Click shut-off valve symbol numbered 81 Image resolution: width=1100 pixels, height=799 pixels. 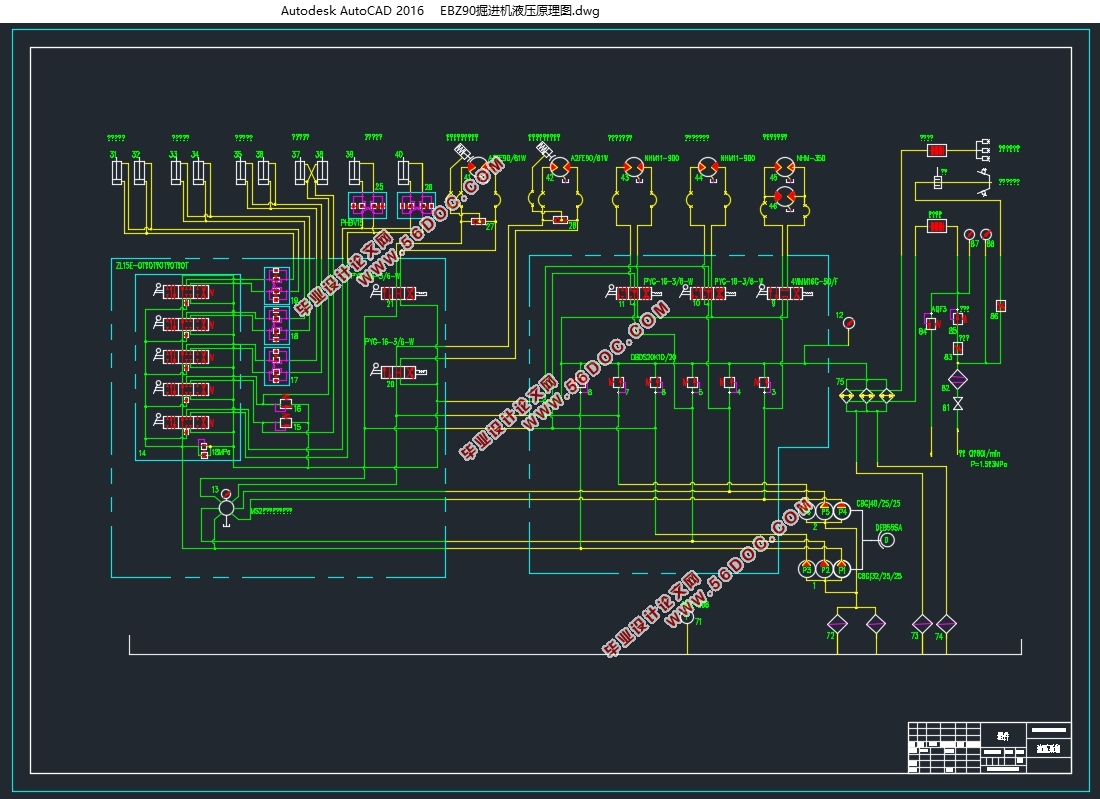[958, 403]
